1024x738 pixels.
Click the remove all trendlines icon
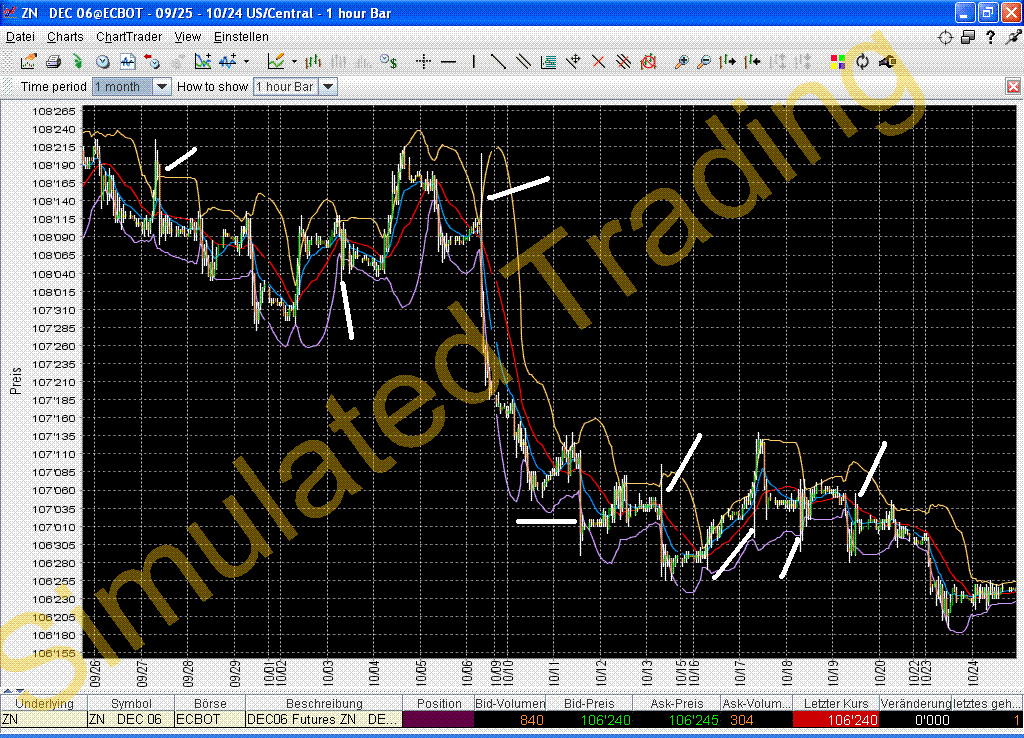tap(623, 62)
